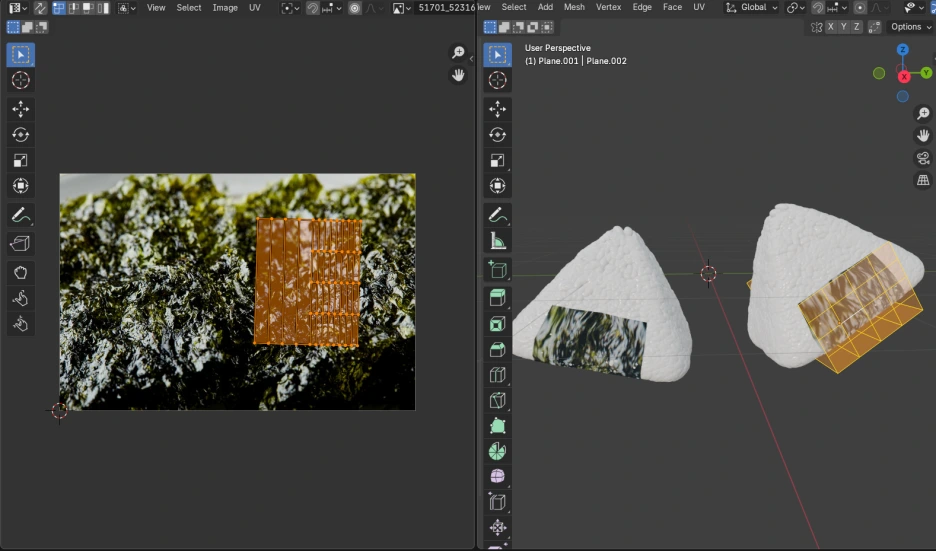The width and height of the screenshot is (936, 551).
Task: Activate the Measure tool in 3D viewport
Action: tap(498, 241)
